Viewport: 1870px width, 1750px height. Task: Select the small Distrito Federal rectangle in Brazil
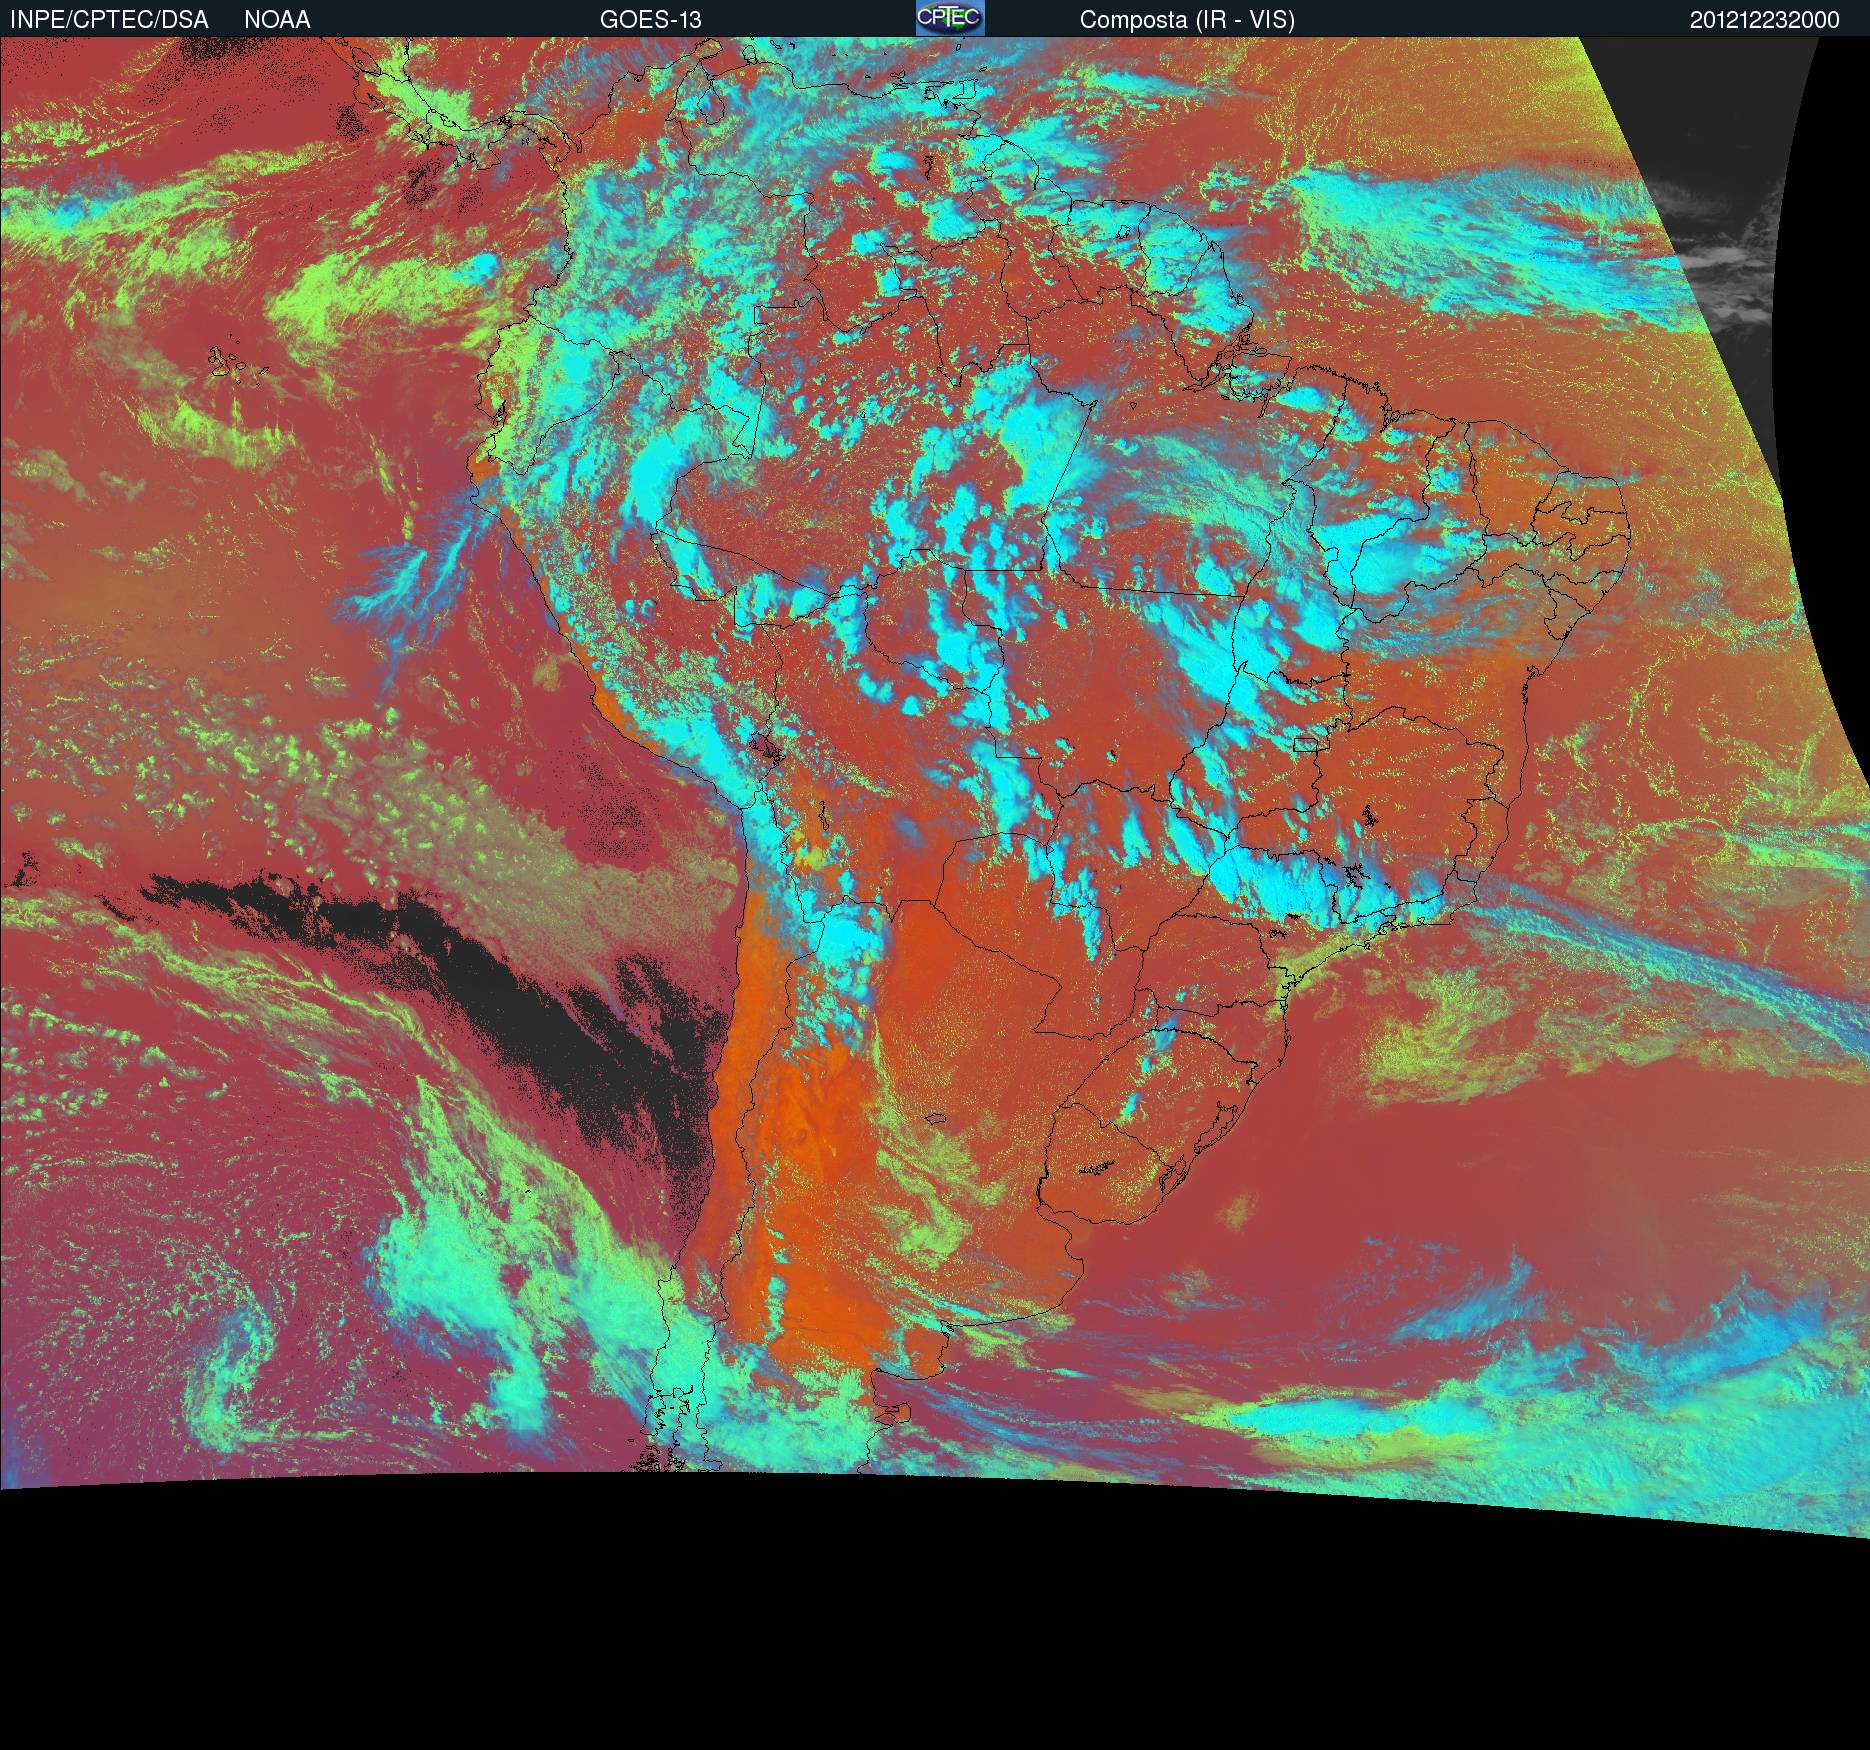click(1306, 743)
